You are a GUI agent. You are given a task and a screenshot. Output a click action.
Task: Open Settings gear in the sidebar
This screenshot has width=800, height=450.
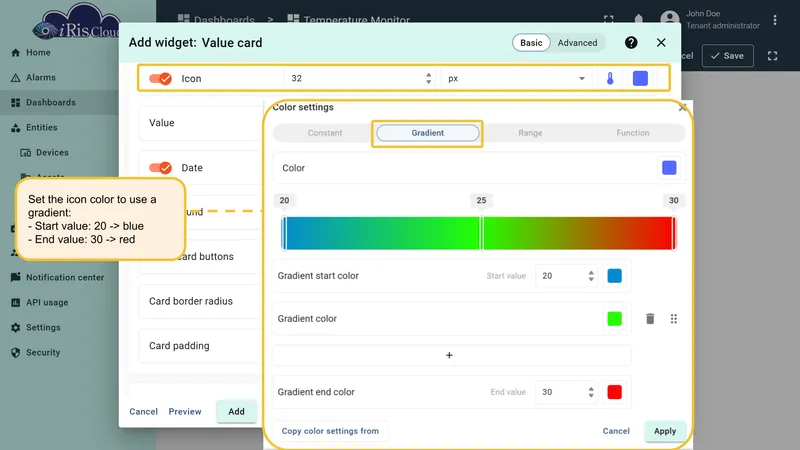click(x=43, y=328)
